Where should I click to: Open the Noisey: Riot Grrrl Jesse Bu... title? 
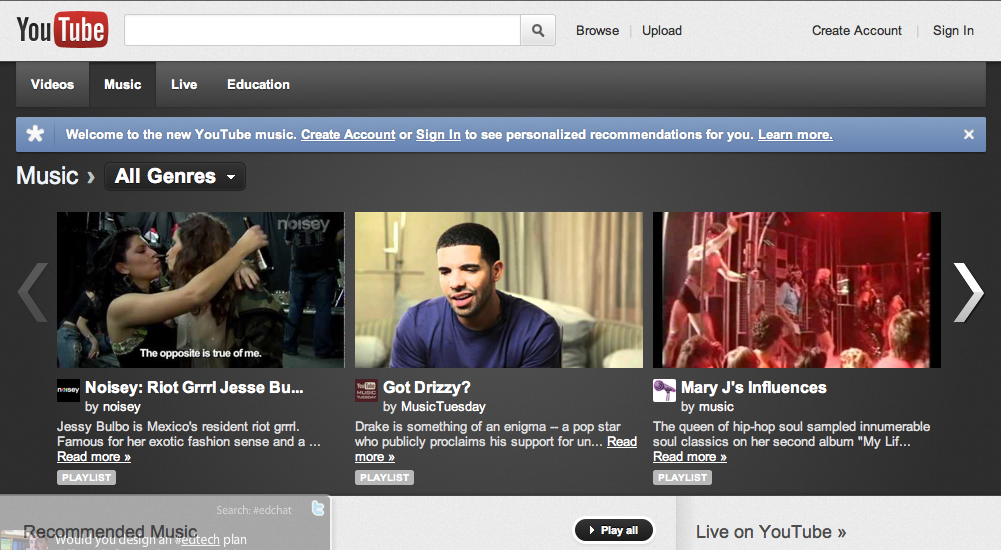pyautogui.click(x=194, y=387)
